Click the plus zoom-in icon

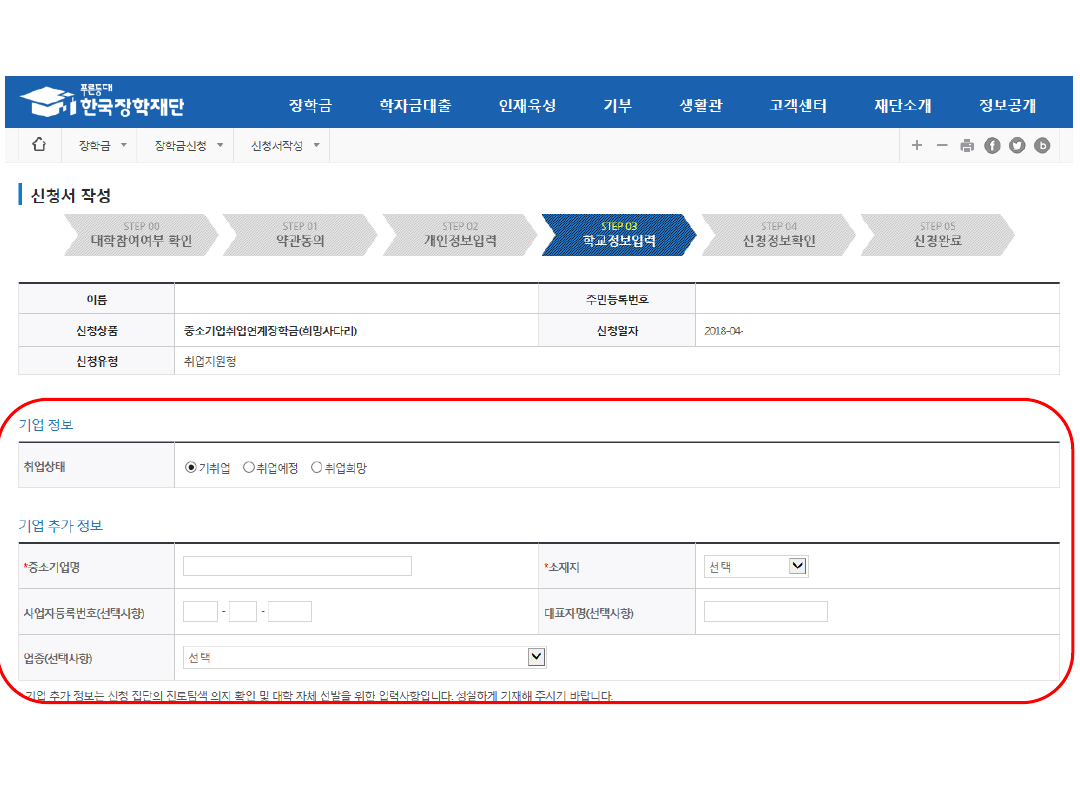(x=917, y=146)
